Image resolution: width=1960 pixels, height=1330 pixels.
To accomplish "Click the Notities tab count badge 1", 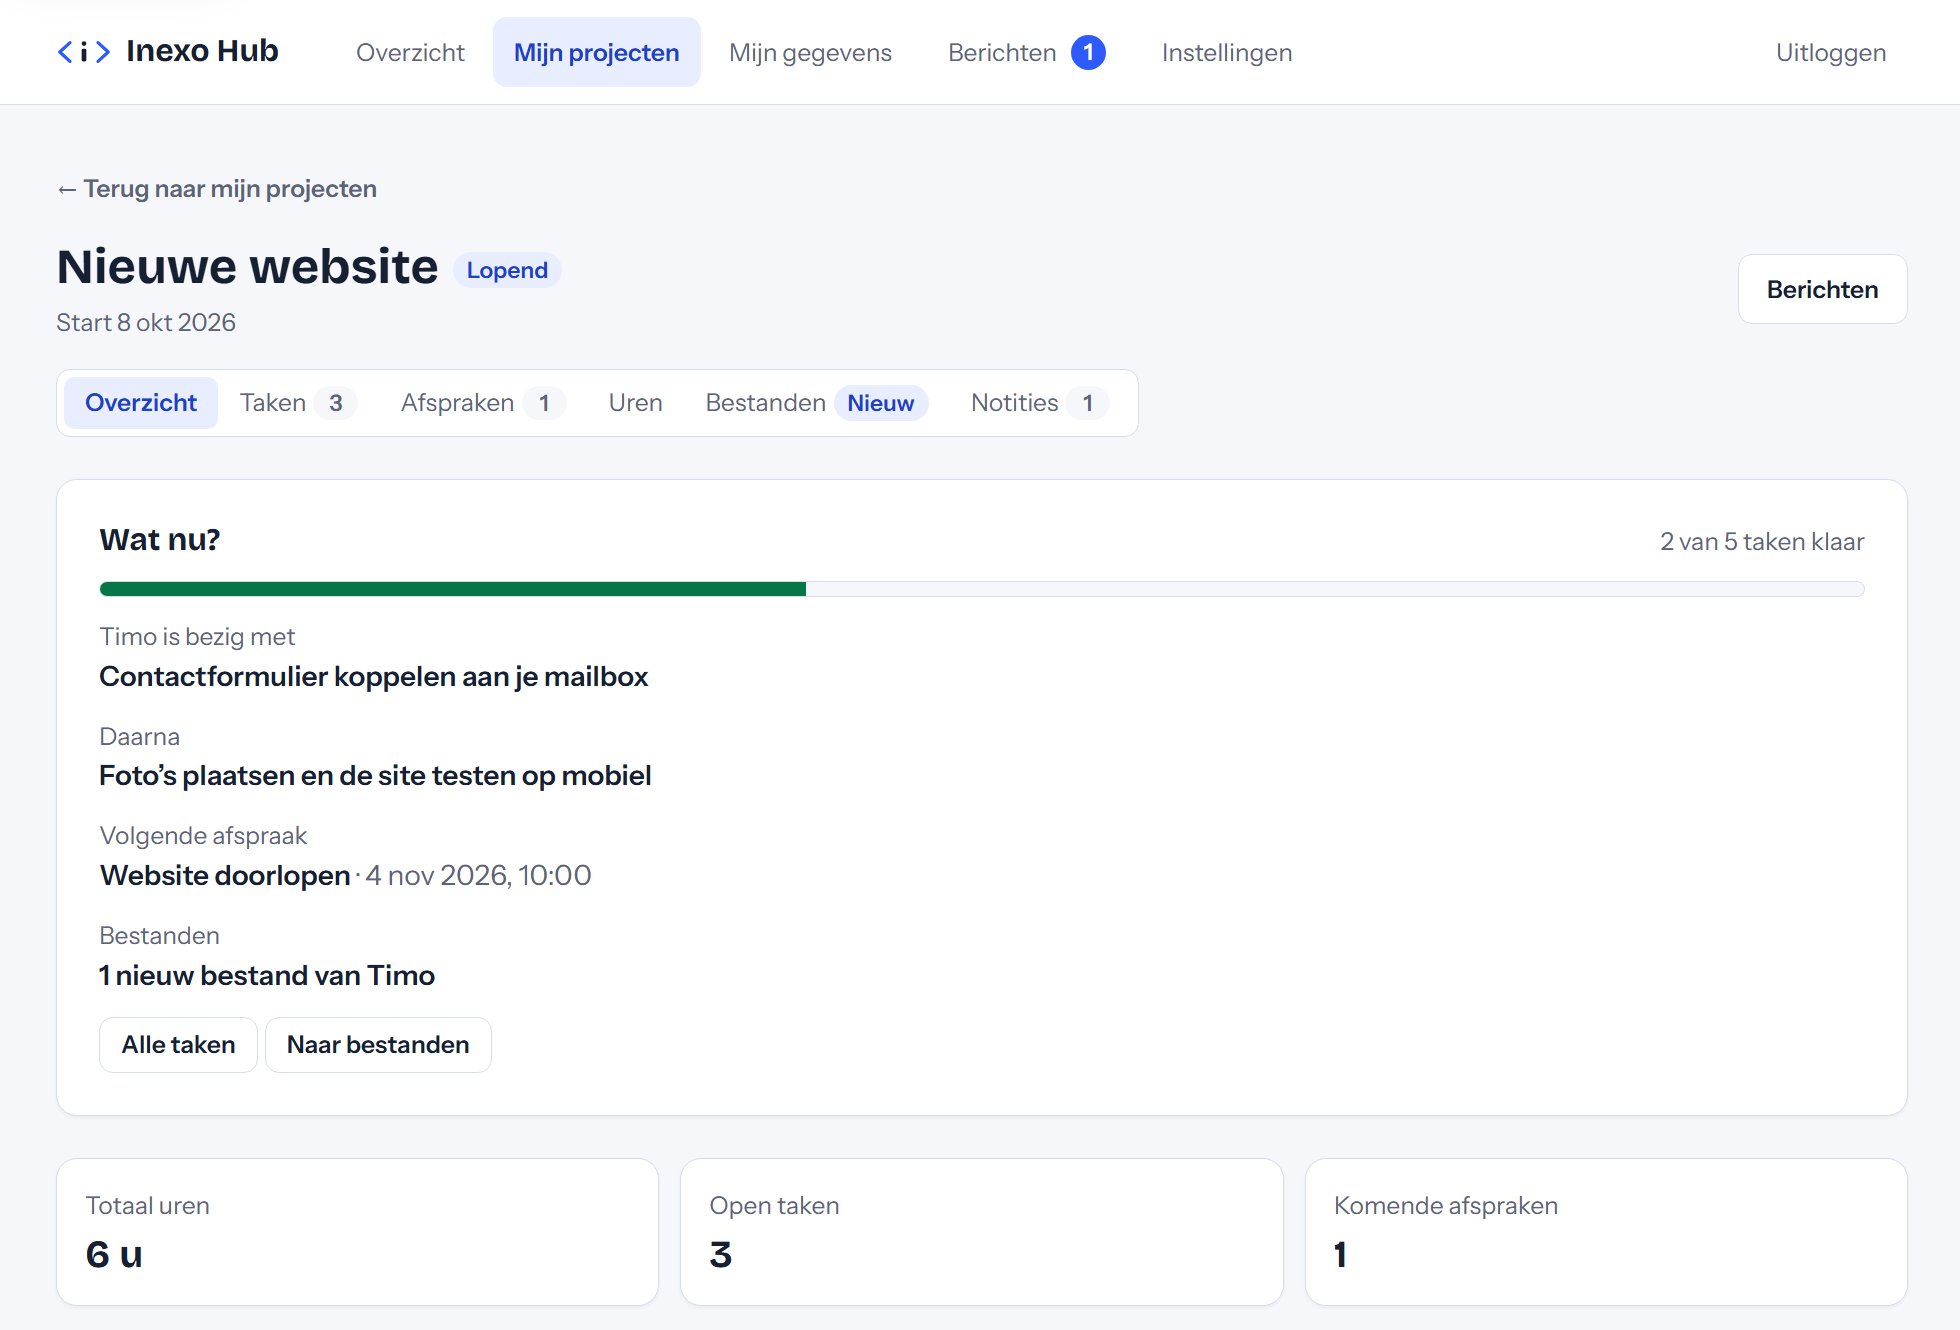I will point(1088,403).
